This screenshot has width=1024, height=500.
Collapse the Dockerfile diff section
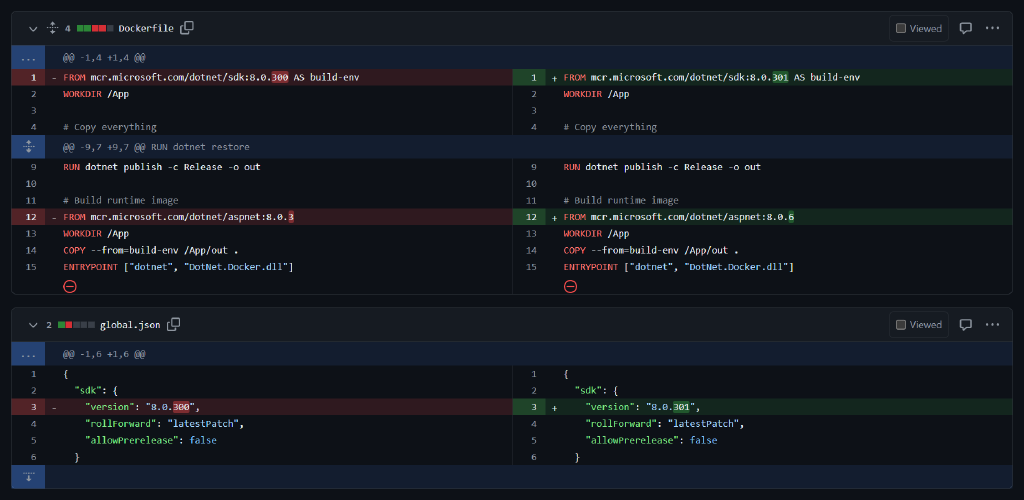pyautogui.click(x=33, y=28)
